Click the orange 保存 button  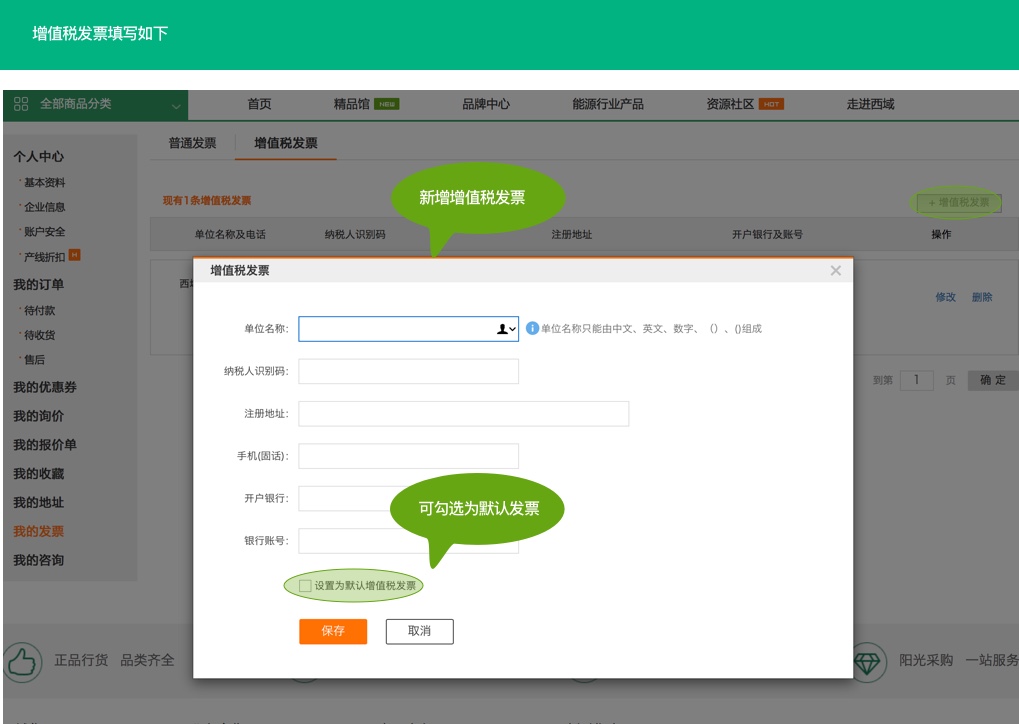333,631
